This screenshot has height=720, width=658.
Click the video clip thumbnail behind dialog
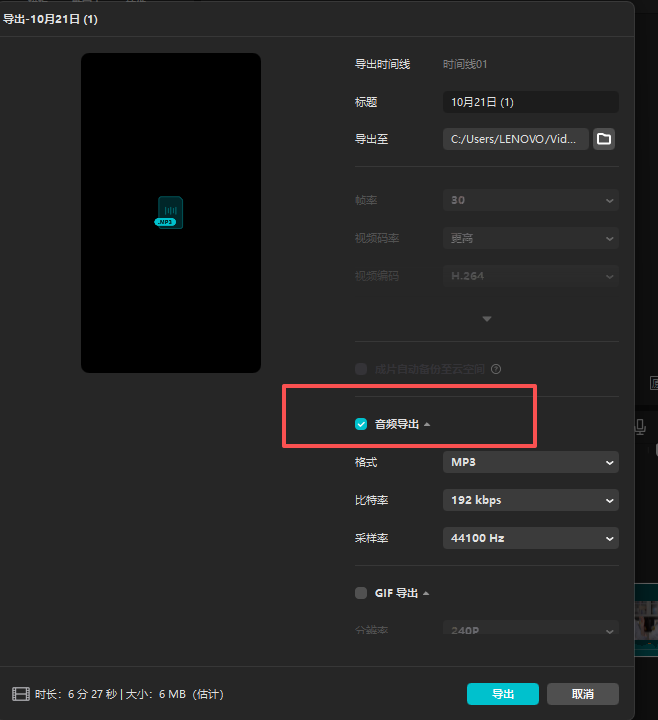(647, 620)
